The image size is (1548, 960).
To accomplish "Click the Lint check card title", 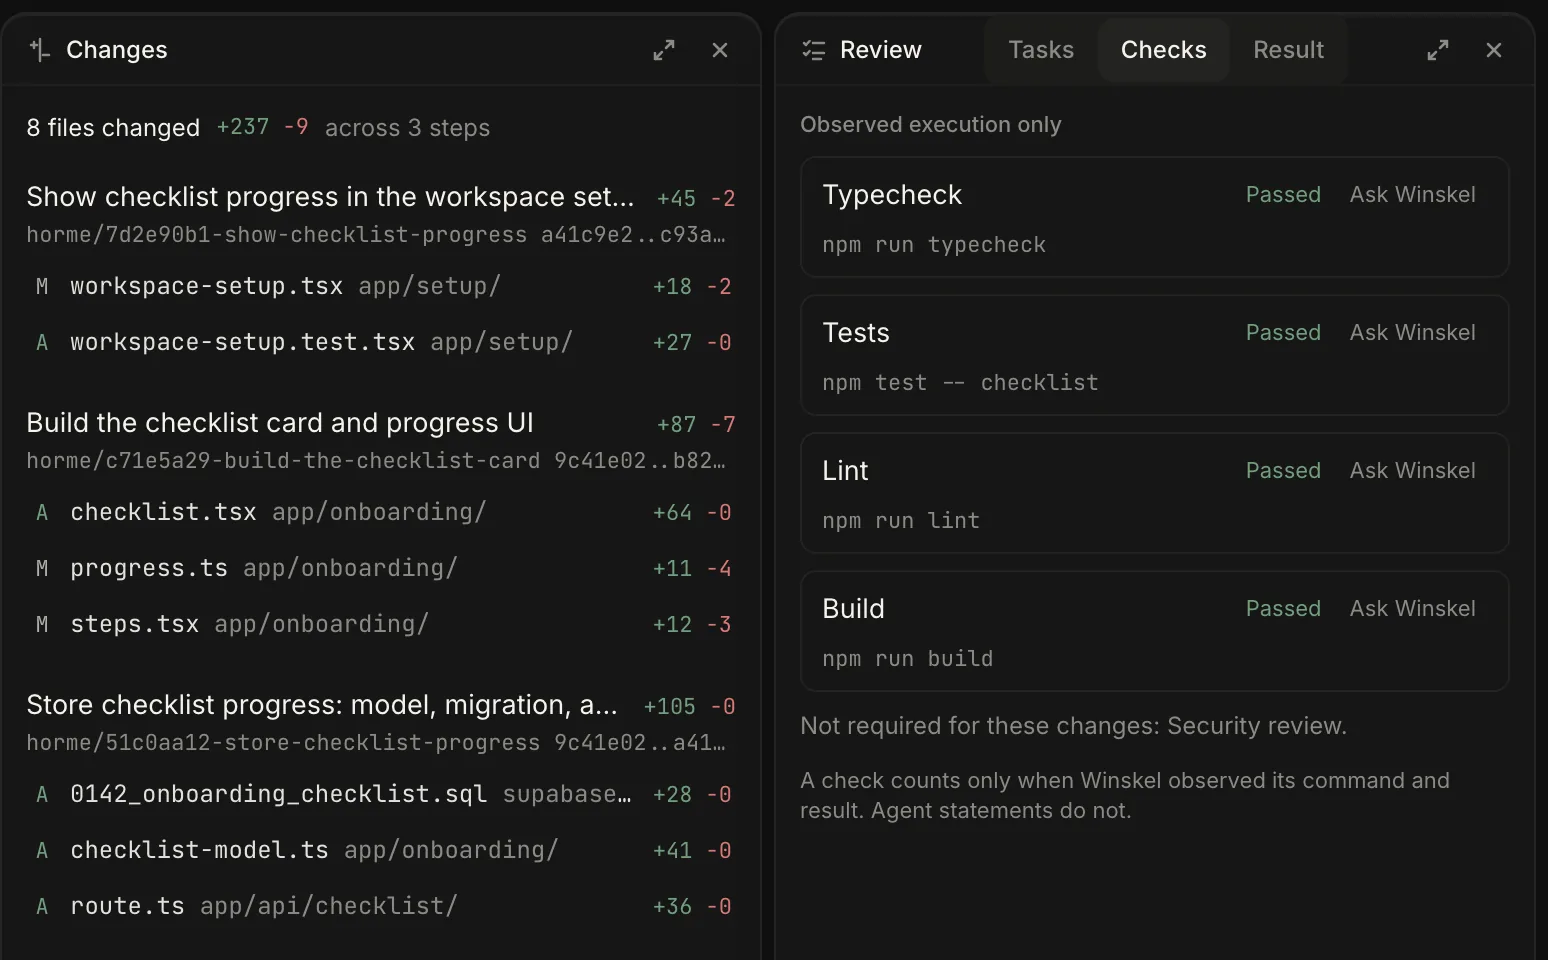I will click(845, 471).
